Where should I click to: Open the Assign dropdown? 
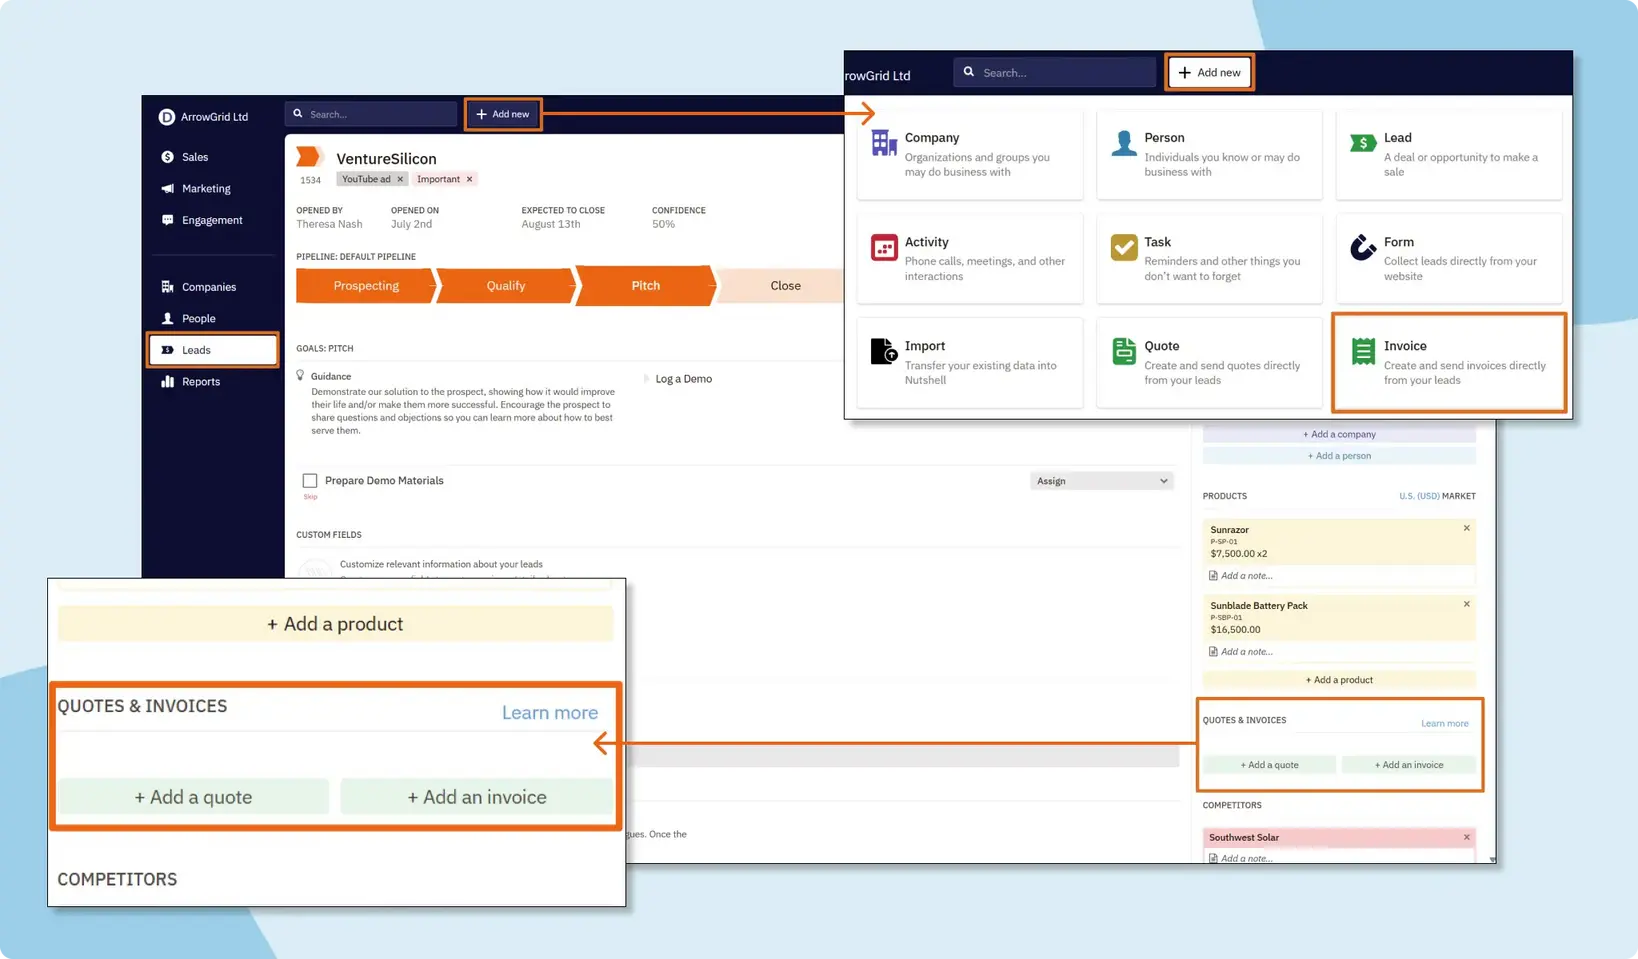pos(1100,480)
